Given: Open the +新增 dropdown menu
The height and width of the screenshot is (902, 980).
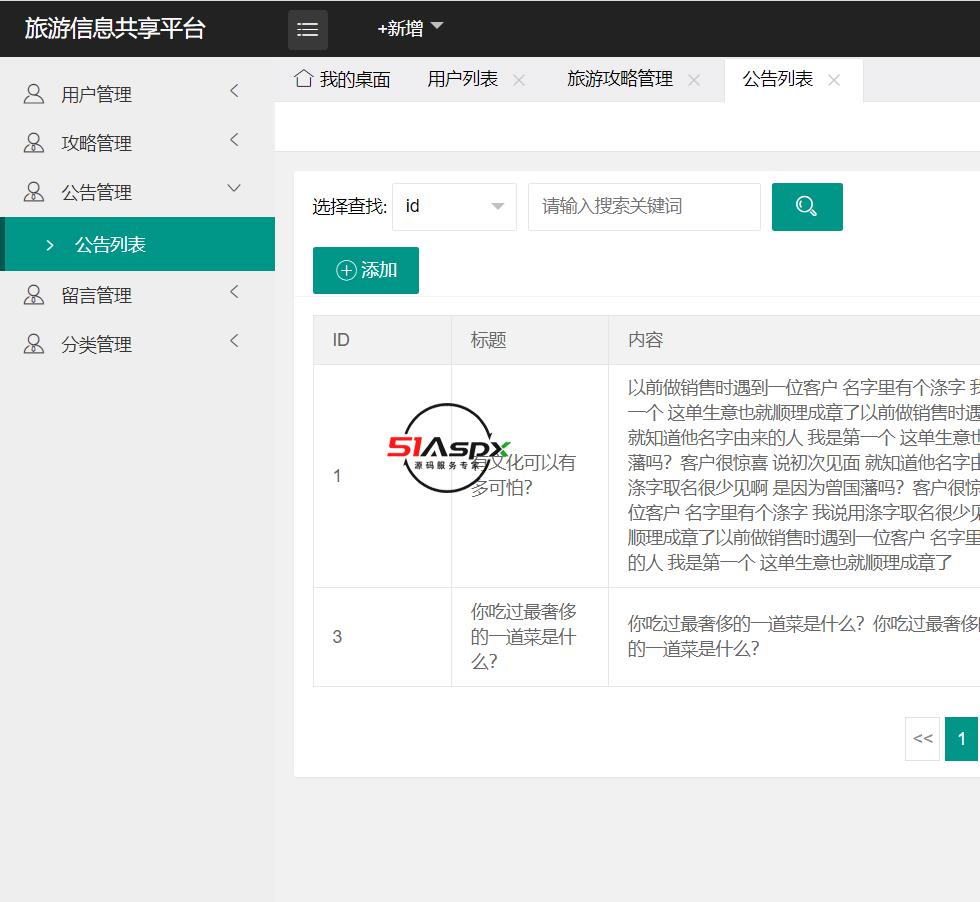Looking at the screenshot, I should (410, 29).
